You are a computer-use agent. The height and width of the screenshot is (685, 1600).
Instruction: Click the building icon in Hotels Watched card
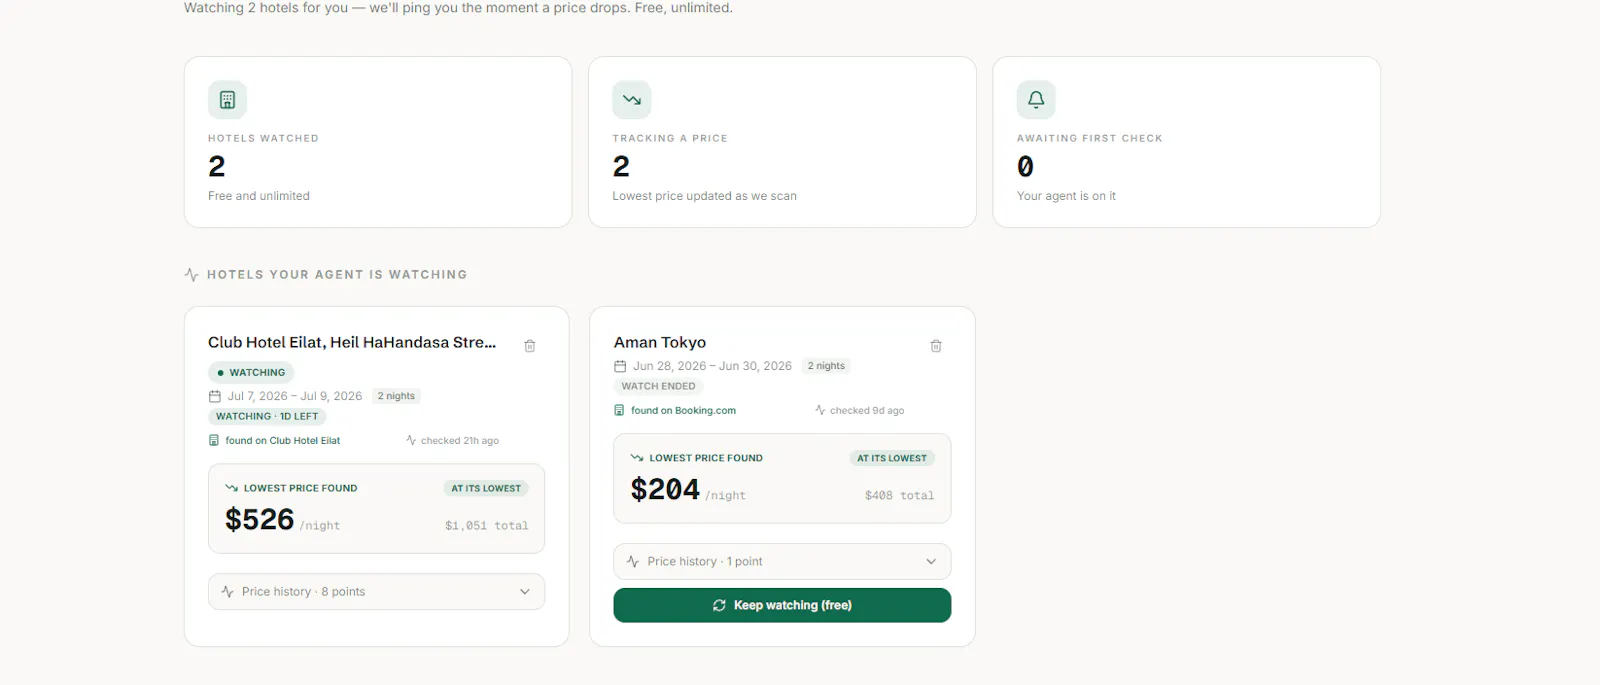pos(227,100)
